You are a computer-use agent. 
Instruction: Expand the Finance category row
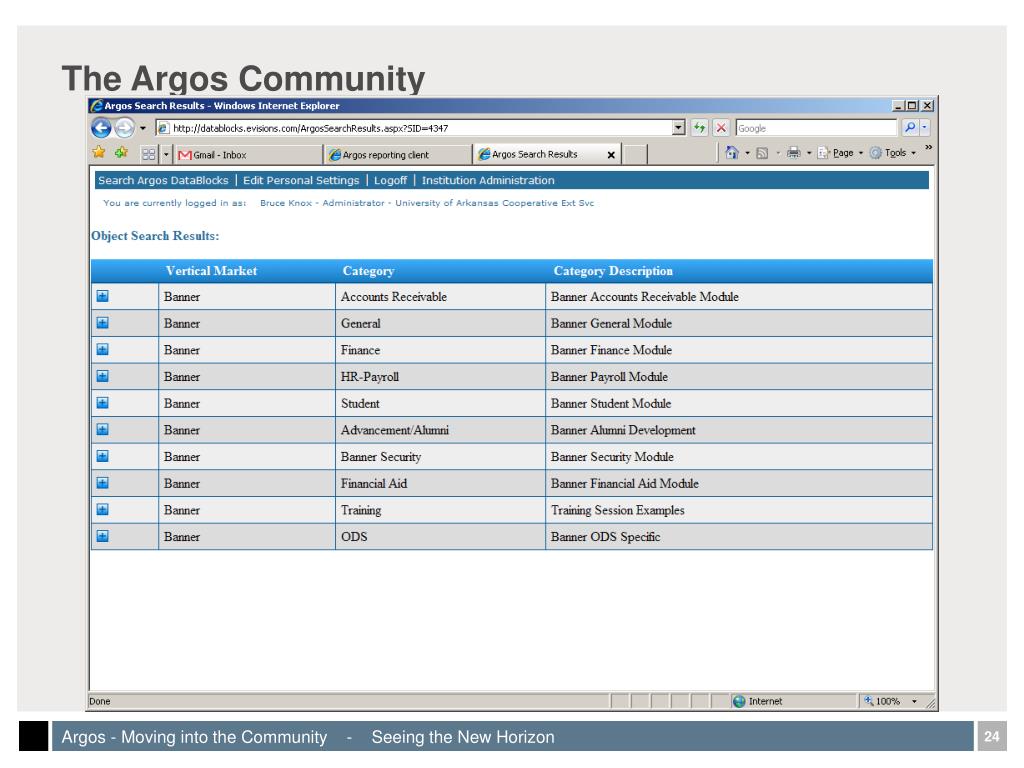(x=103, y=349)
